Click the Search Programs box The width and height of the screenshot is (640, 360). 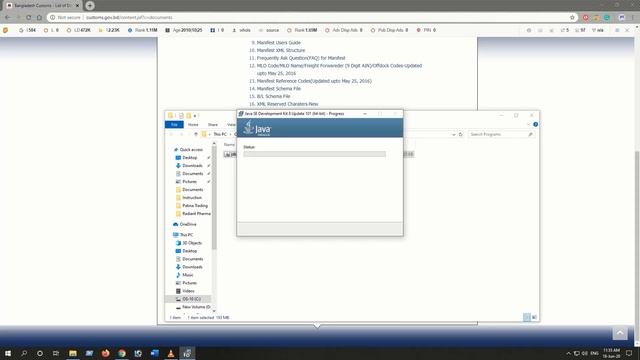[x=501, y=134]
